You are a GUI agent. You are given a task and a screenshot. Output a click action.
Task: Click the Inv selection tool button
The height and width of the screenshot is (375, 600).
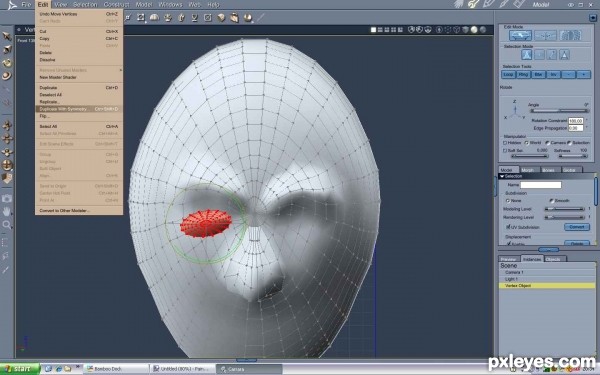(x=553, y=75)
